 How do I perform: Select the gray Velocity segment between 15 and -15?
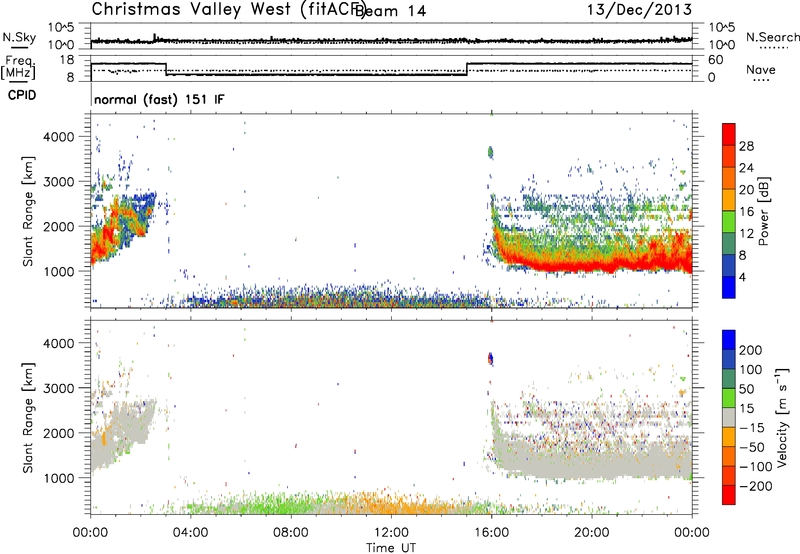pos(729,417)
